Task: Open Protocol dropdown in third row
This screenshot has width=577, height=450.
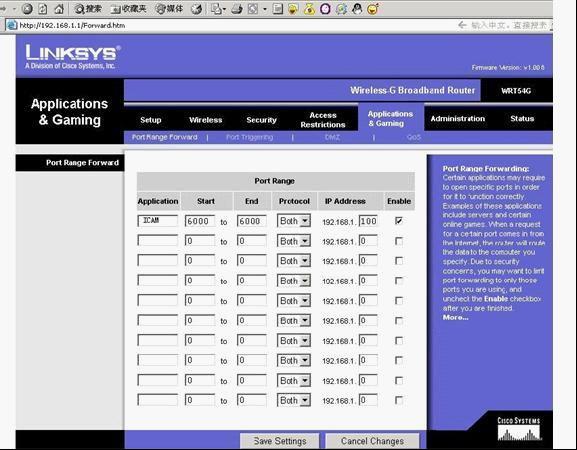Action: (294, 261)
